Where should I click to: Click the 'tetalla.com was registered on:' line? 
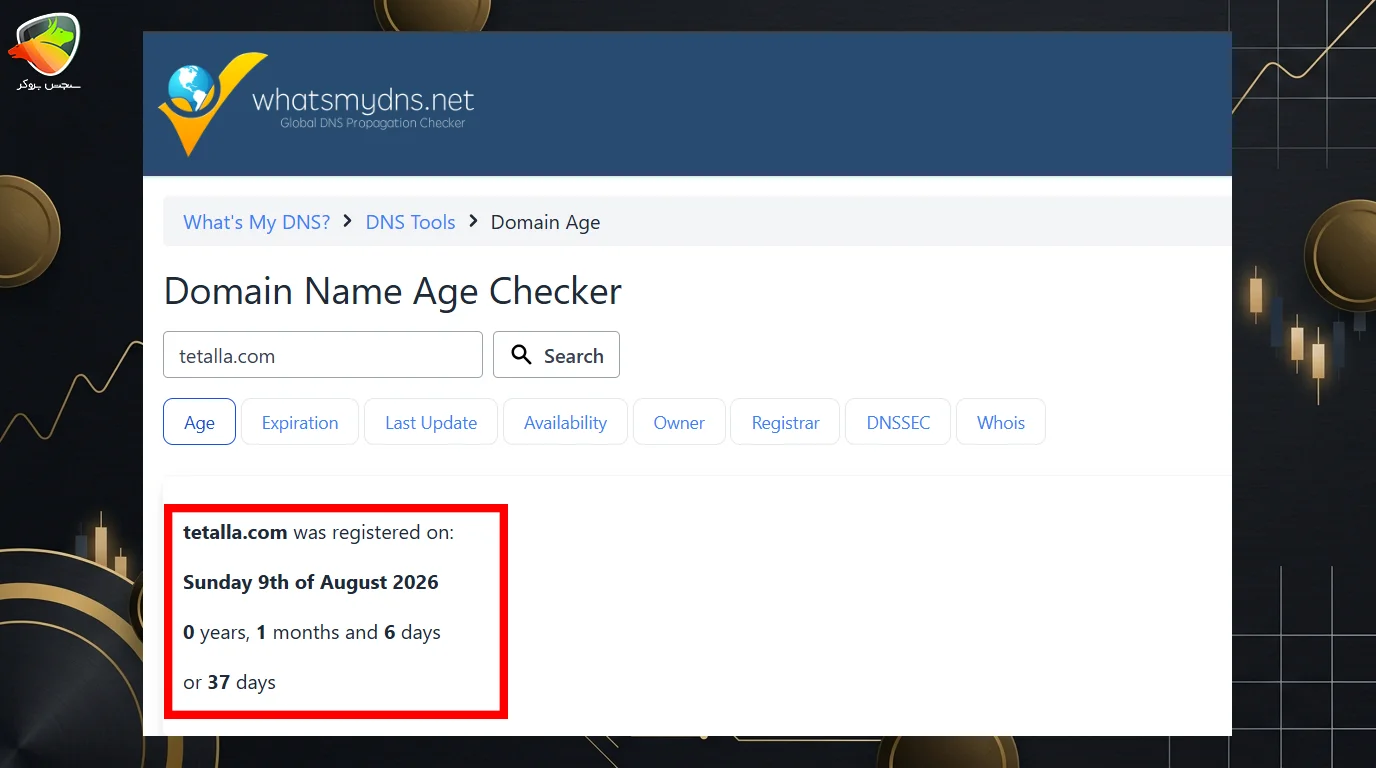coord(318,532)
